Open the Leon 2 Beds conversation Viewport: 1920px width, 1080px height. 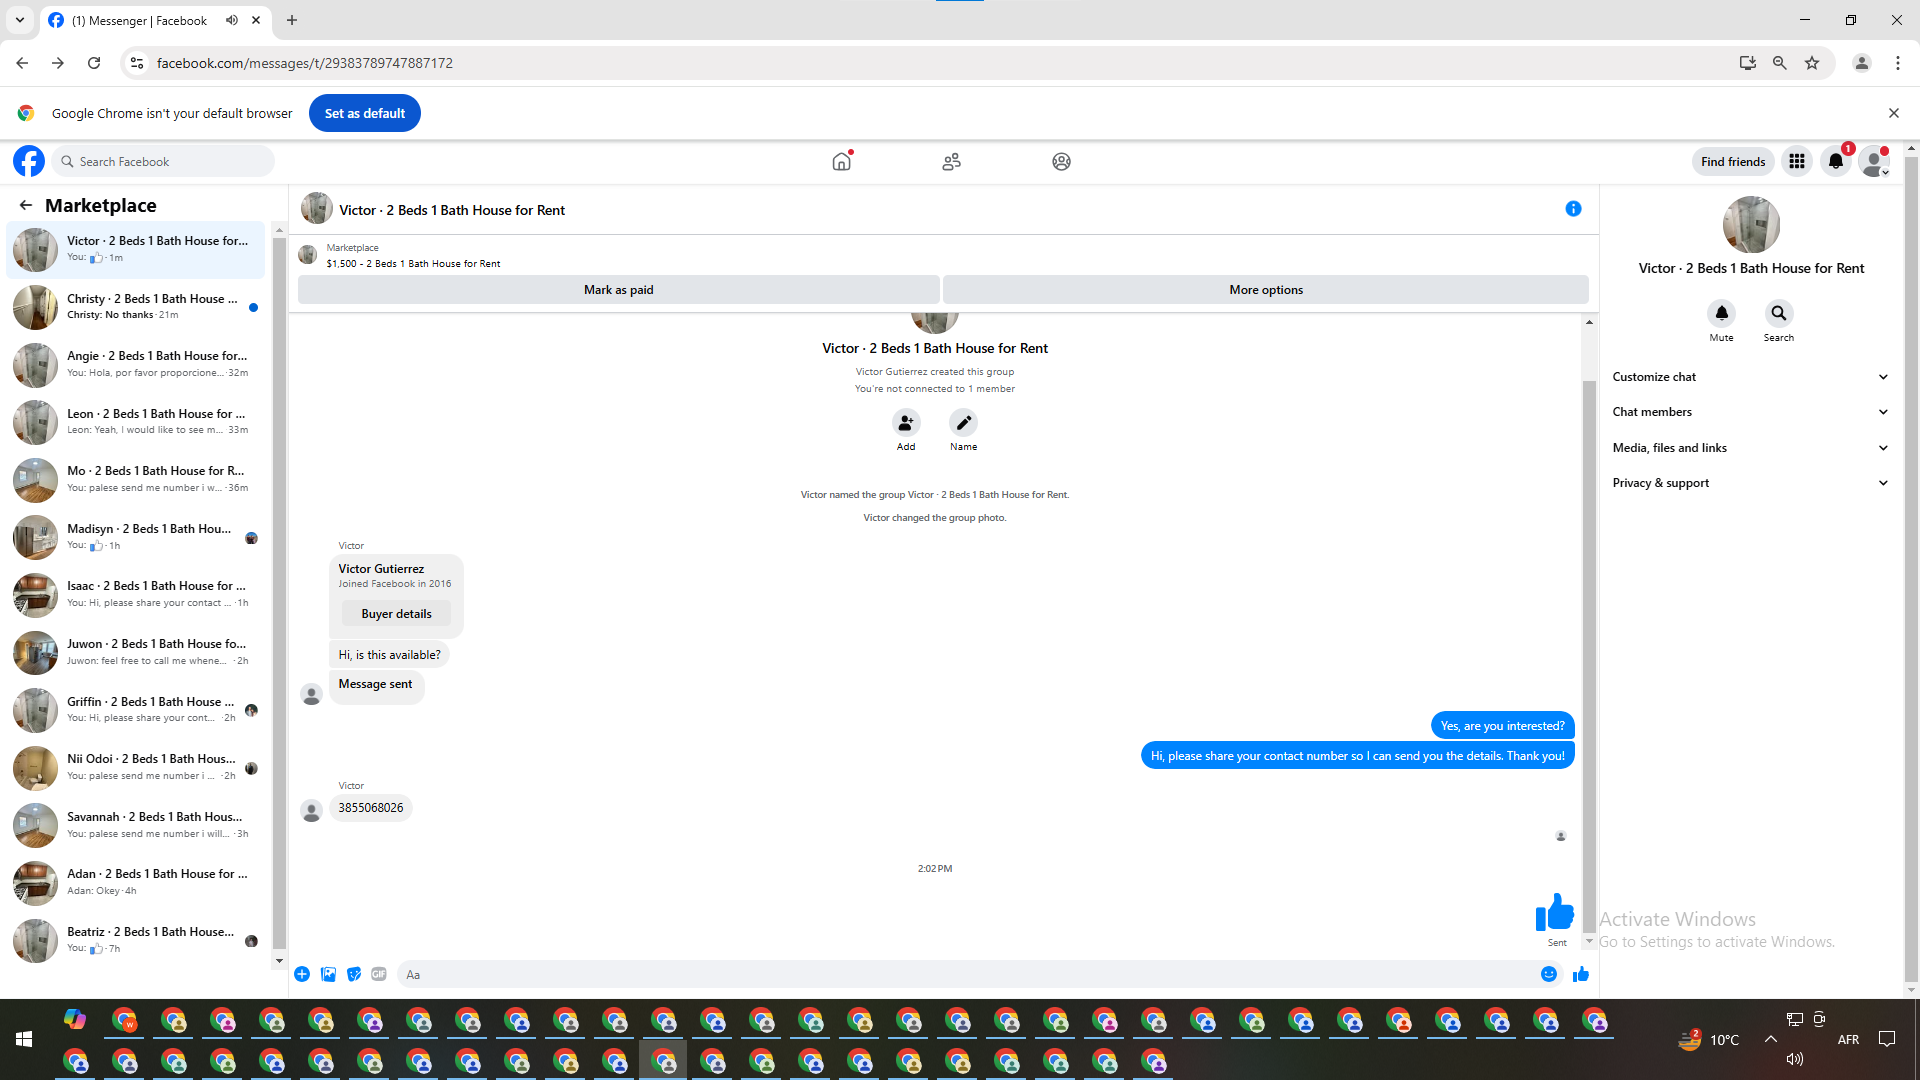point(136,422)
